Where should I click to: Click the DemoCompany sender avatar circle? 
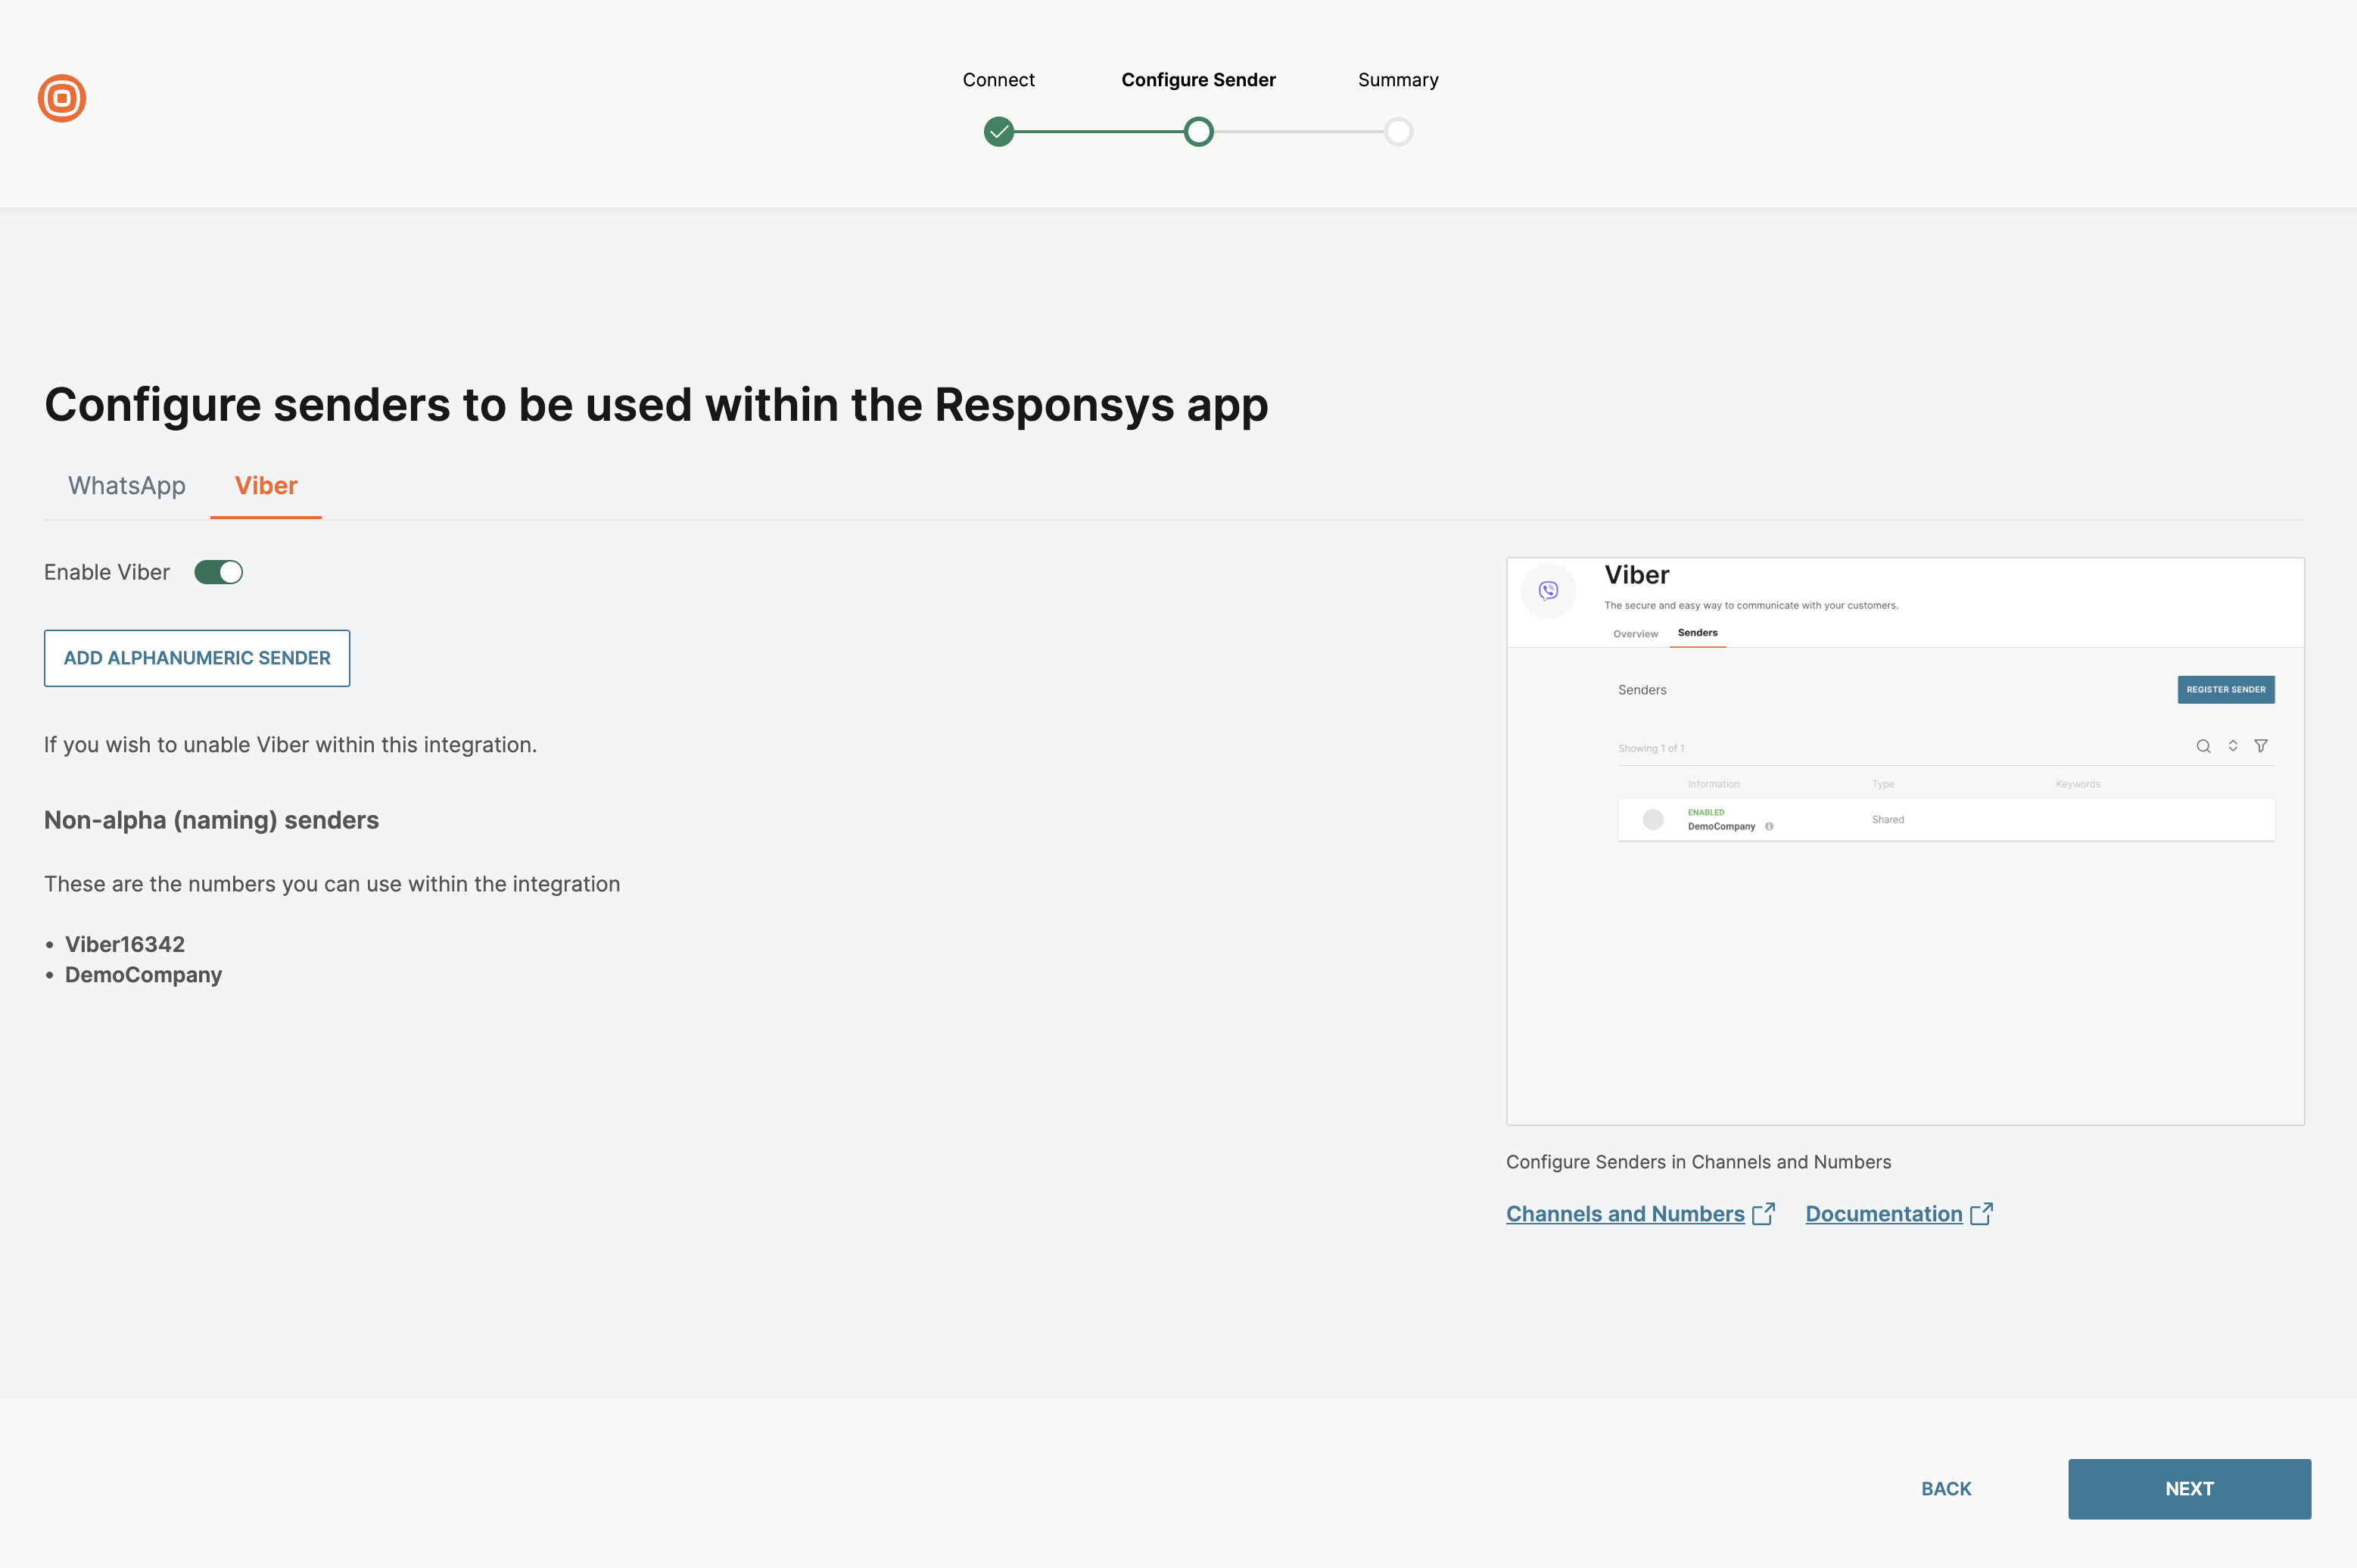1652,819
